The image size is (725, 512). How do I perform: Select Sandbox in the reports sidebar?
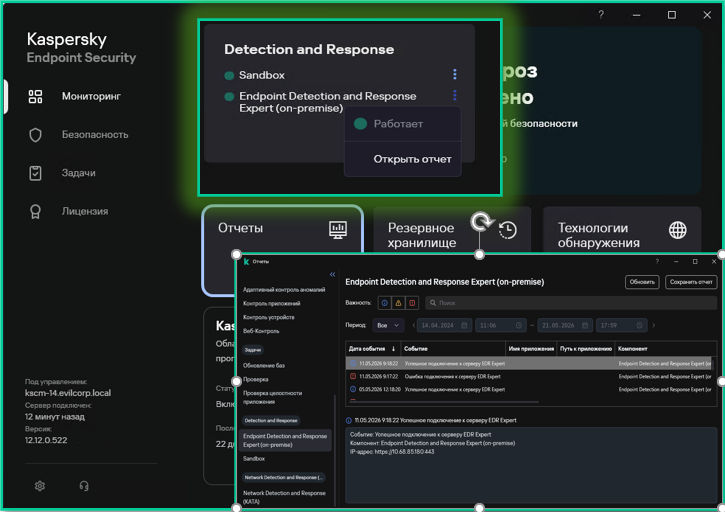click(254, 459)
